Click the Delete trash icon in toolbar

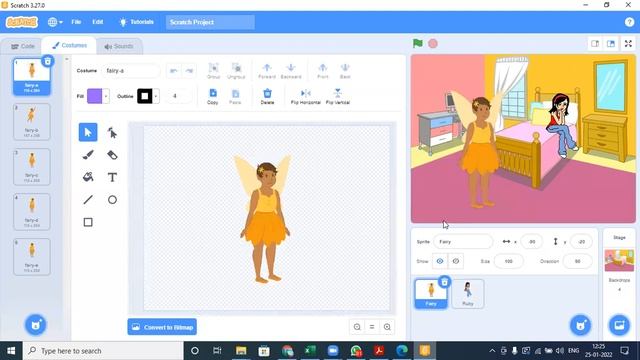click(267, 97)
